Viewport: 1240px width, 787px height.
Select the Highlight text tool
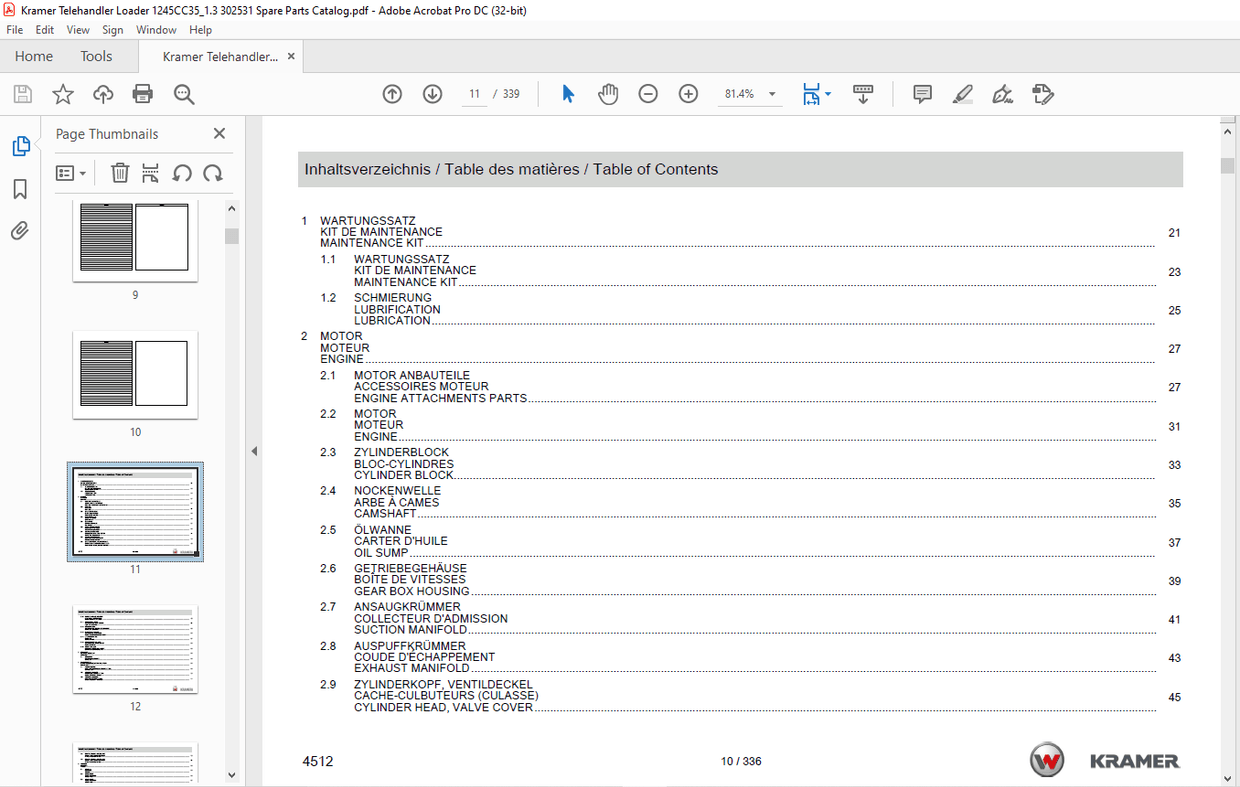(x=962, y=93)
